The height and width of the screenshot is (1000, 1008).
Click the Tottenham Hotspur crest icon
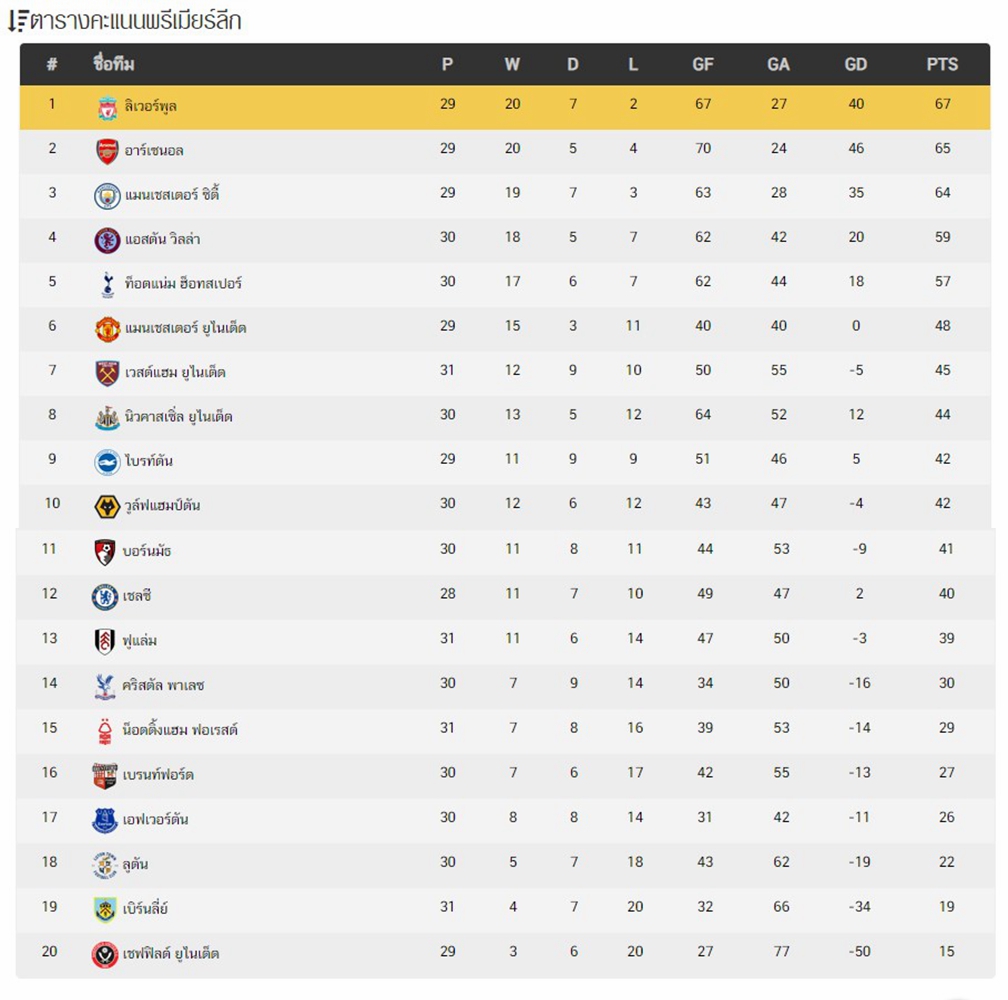click(x=107, y=285)
